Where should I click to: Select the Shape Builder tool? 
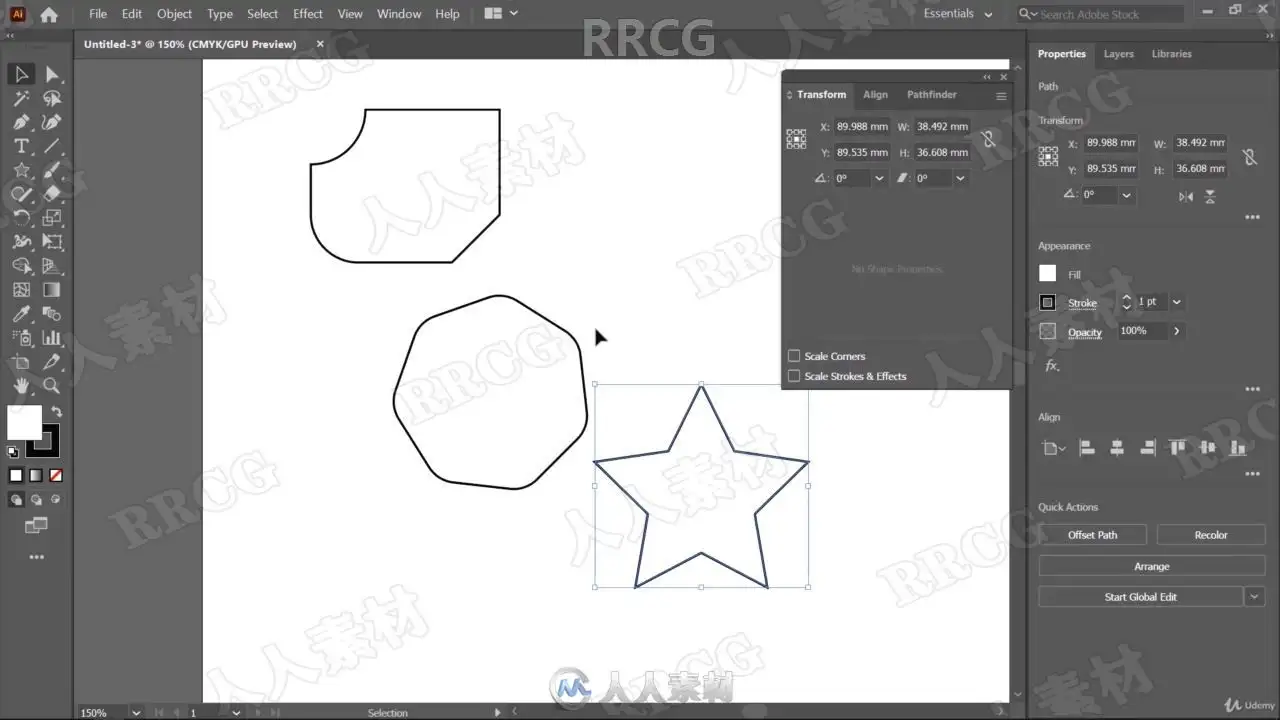pos(21,266)
